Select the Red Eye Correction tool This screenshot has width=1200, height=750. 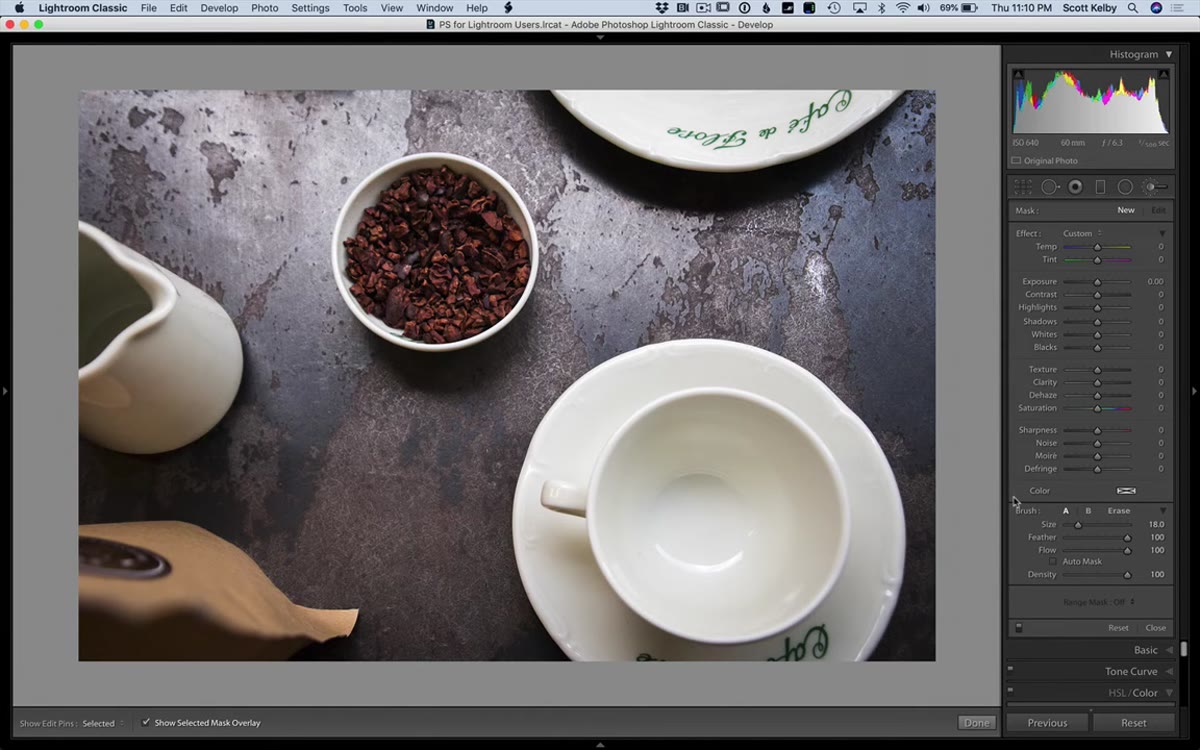[x=1075, y=187]
